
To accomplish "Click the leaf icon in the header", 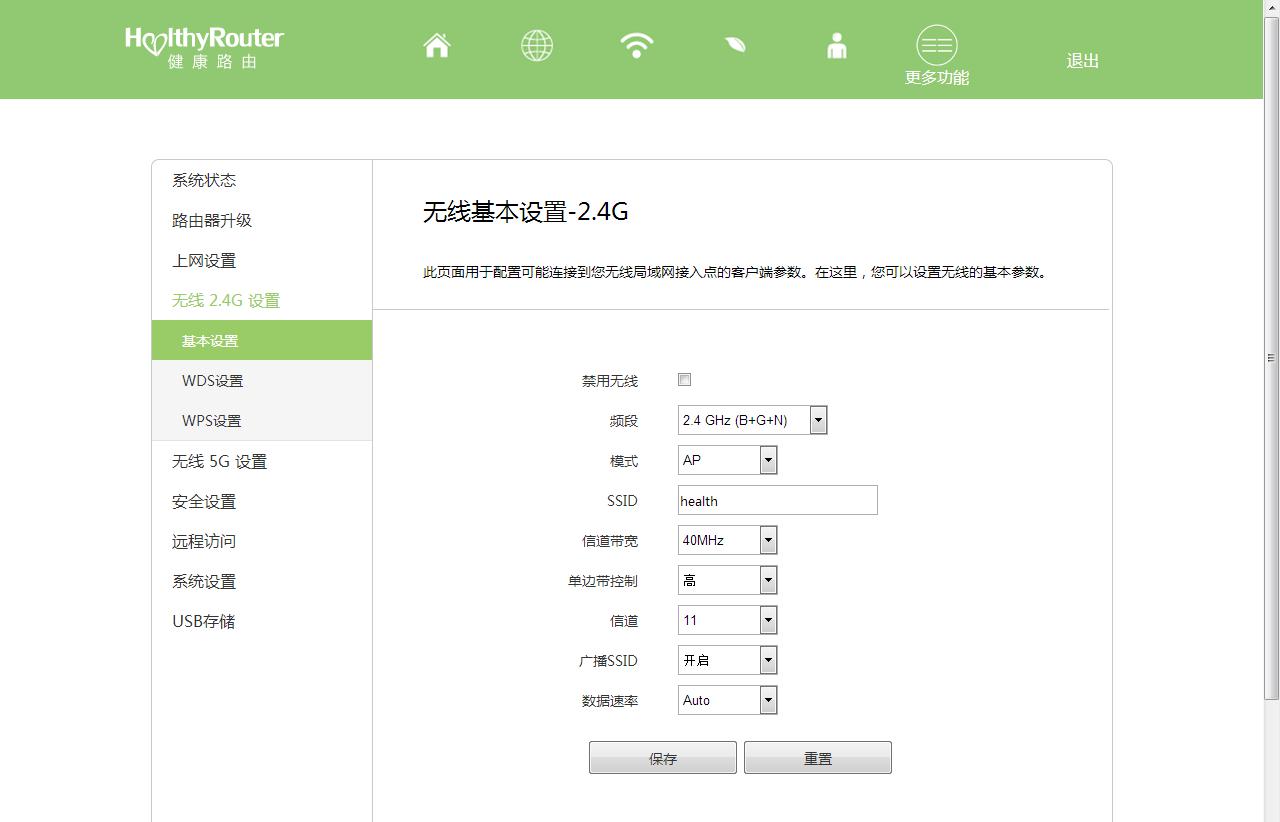I will pos(736,46).
